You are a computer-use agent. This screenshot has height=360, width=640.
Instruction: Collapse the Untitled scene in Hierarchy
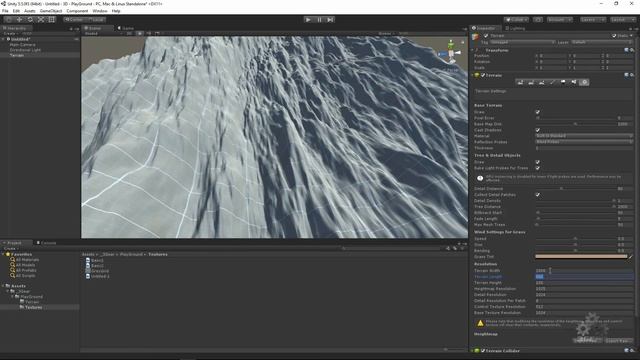(4, 39)
